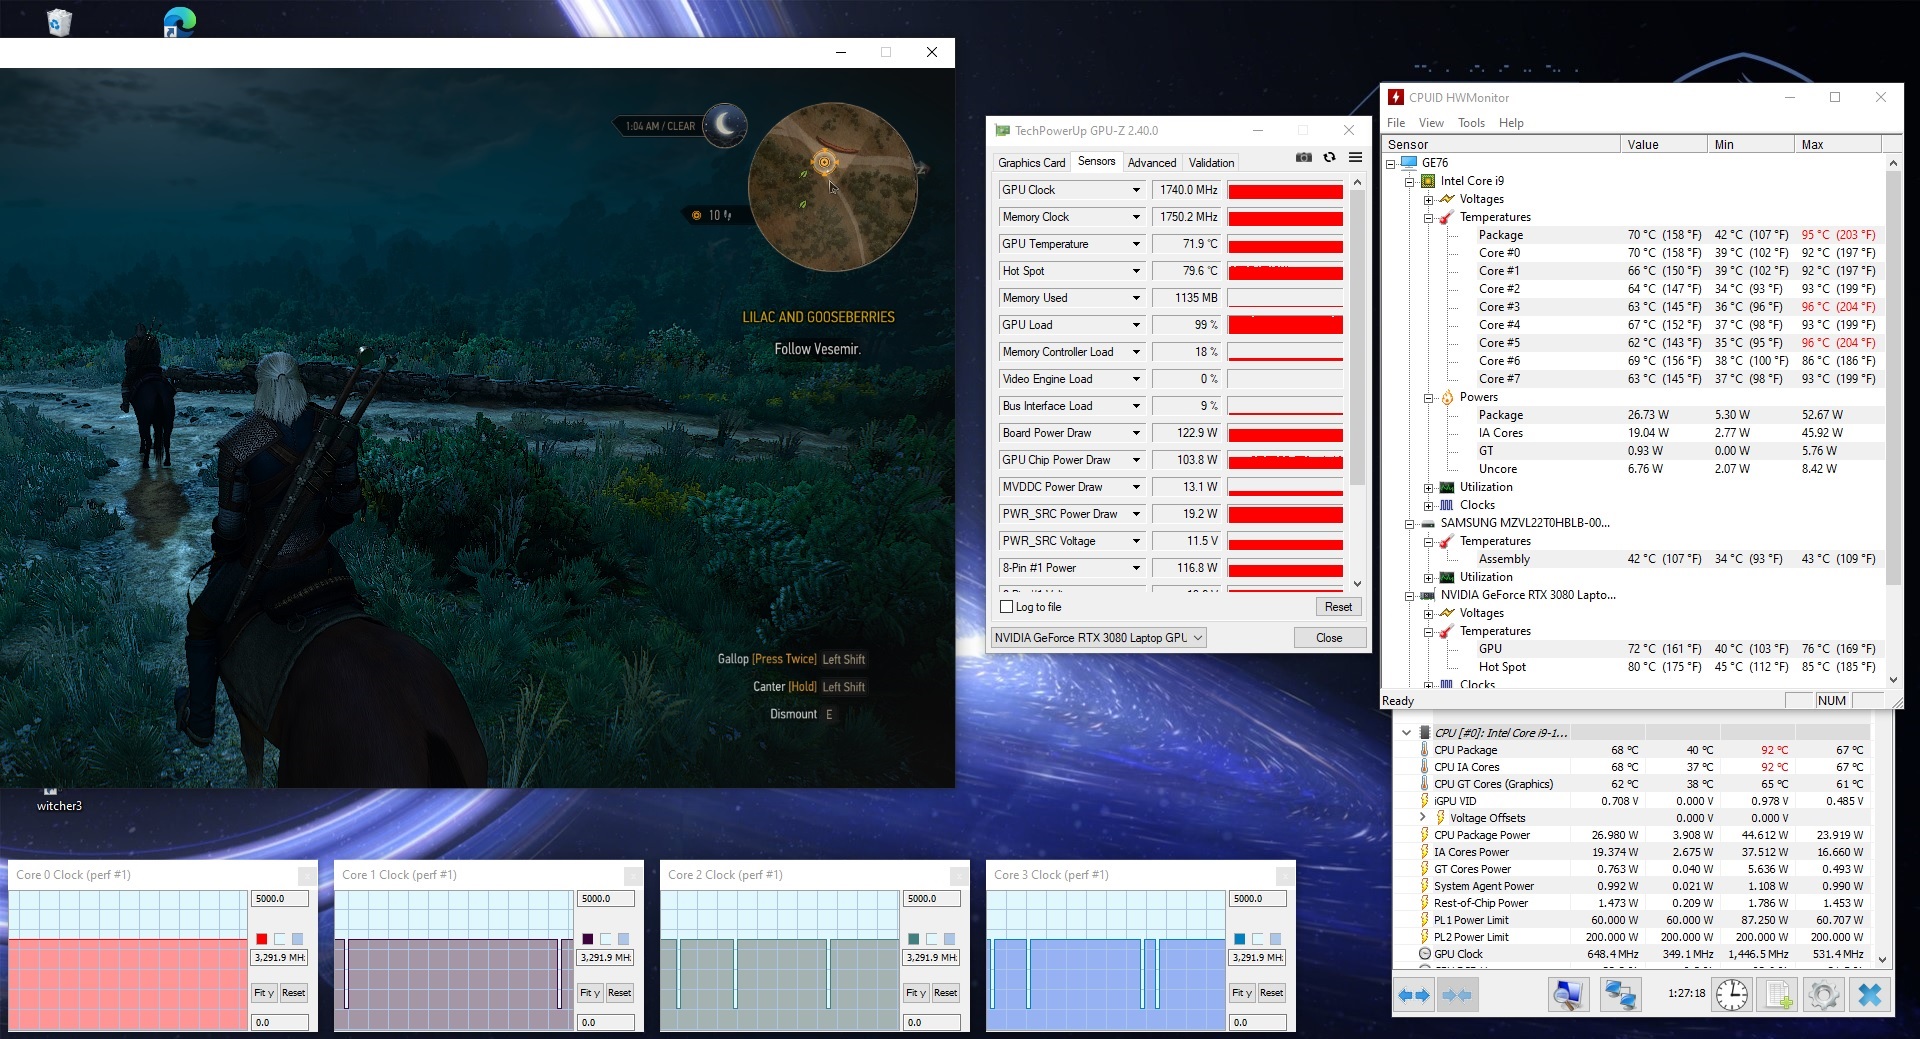
Task: Switch to the Graphics Card tab
Action: pos(1031,163)
